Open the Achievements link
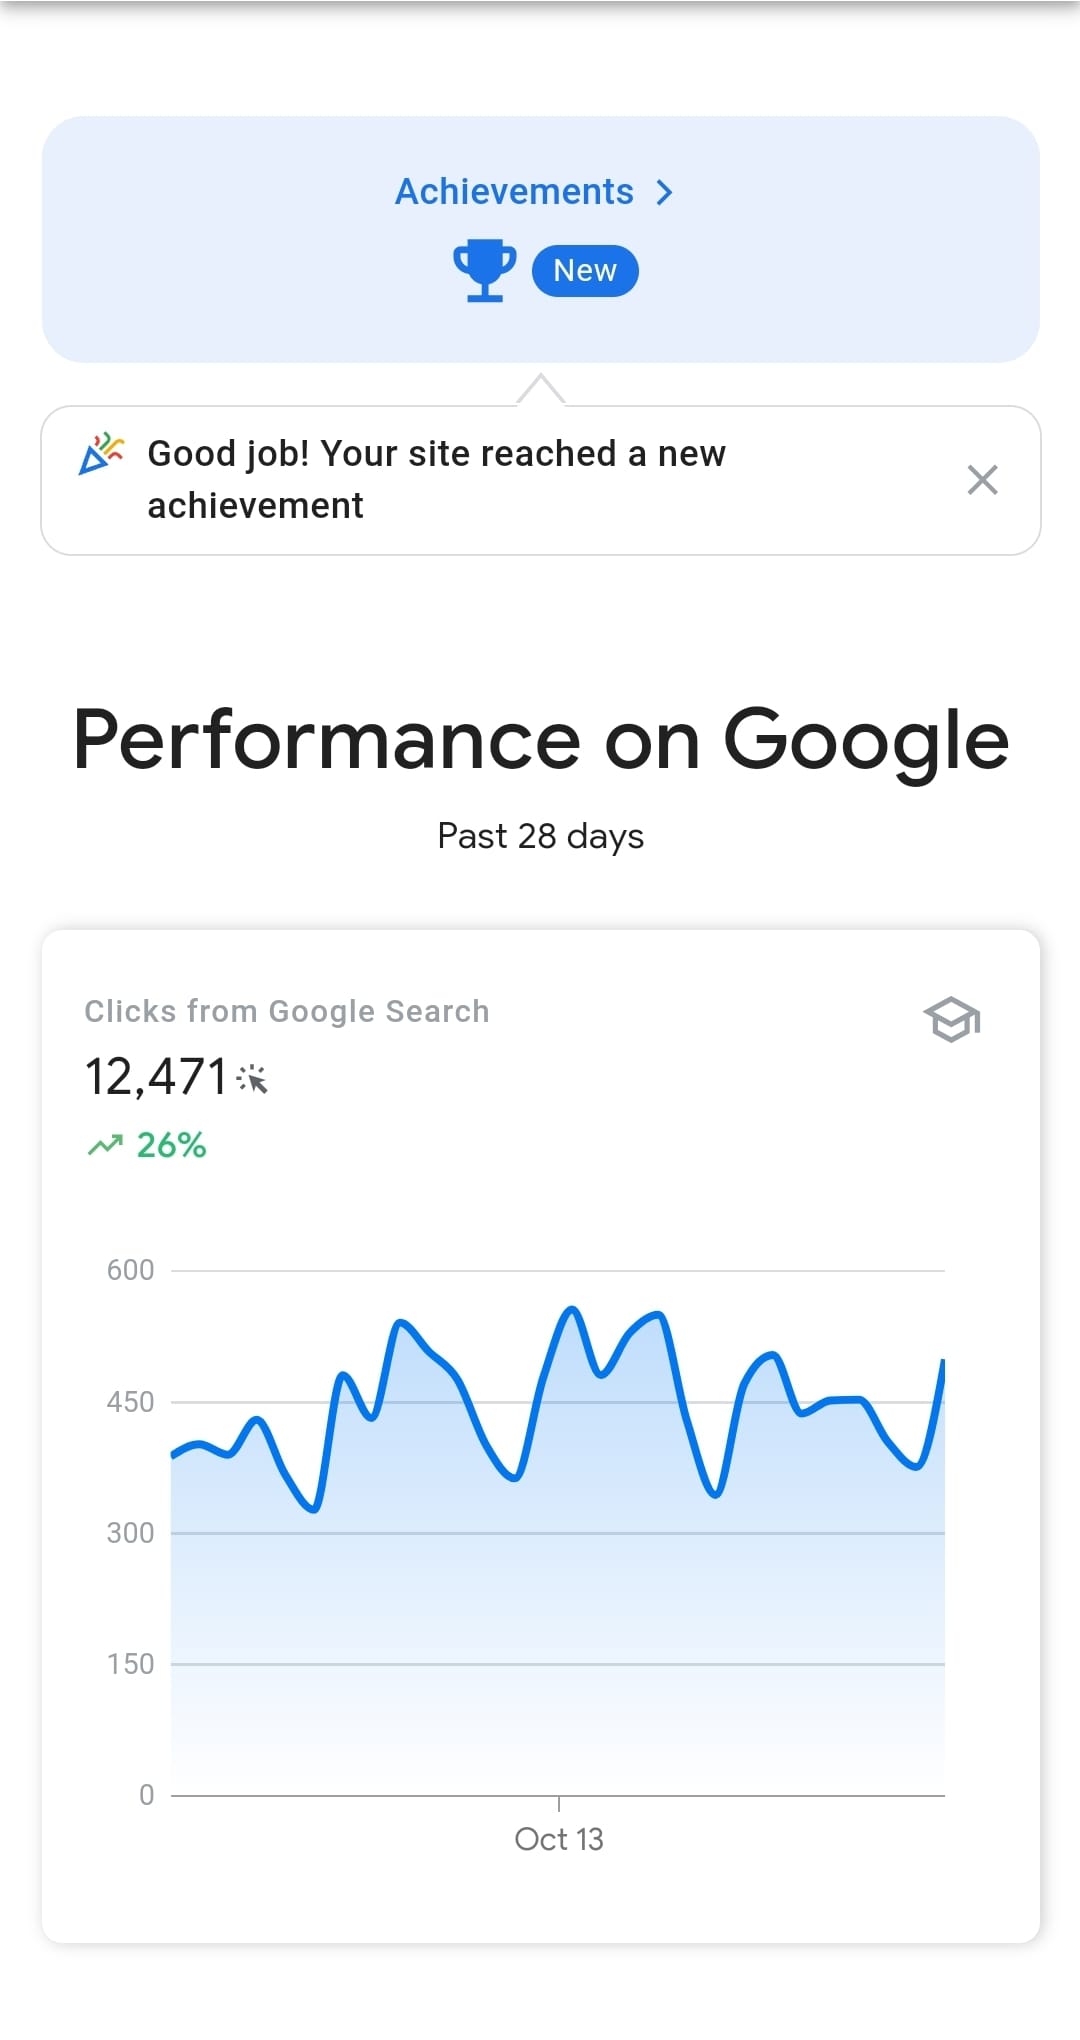This screenshot has height=2040, width=1080. point(514,191)
